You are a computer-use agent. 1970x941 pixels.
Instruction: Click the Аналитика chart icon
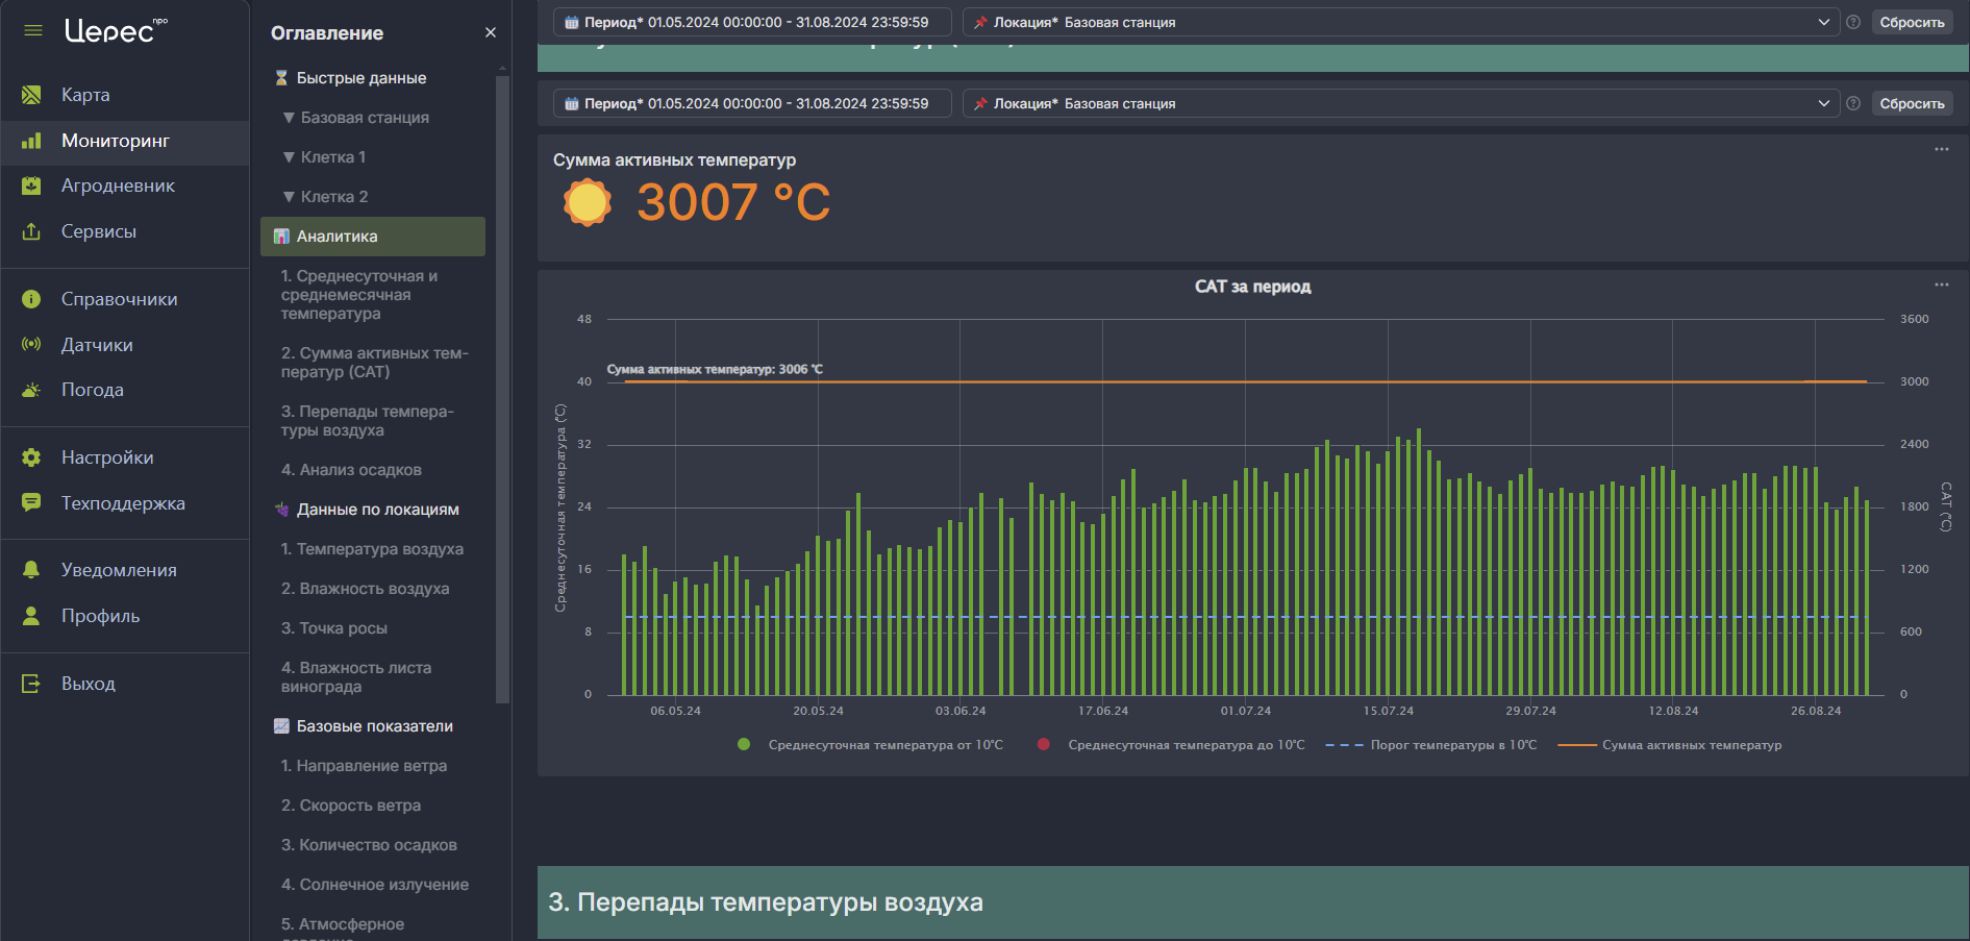click(282, 237)
